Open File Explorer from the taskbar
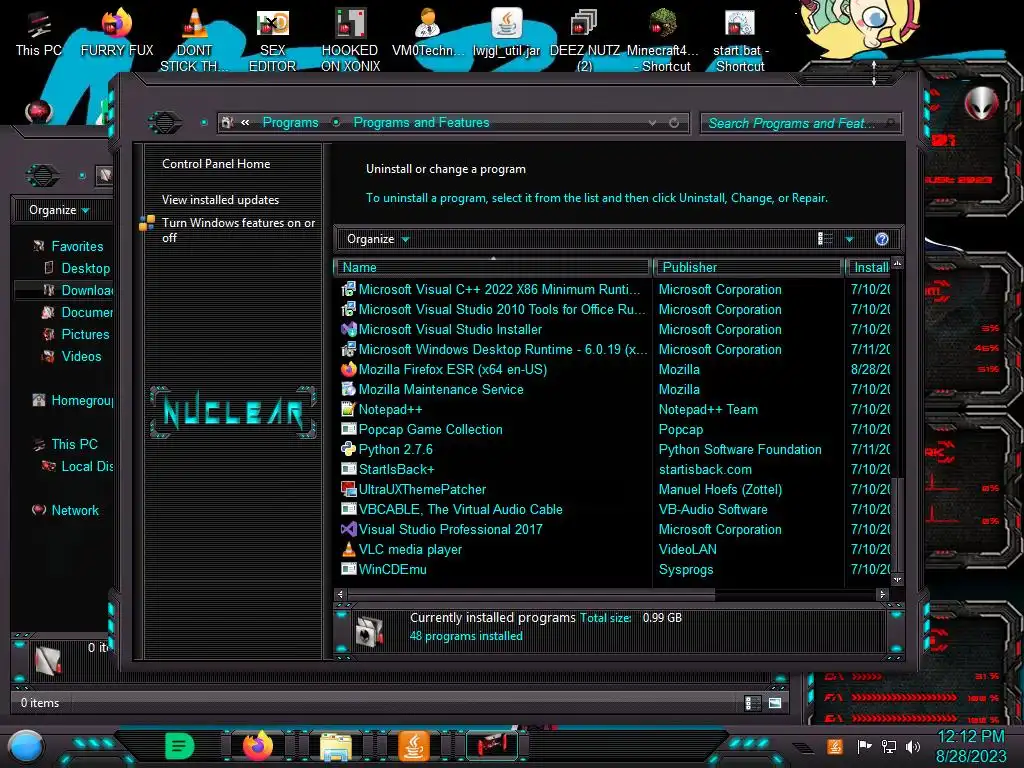 point(336,746)
